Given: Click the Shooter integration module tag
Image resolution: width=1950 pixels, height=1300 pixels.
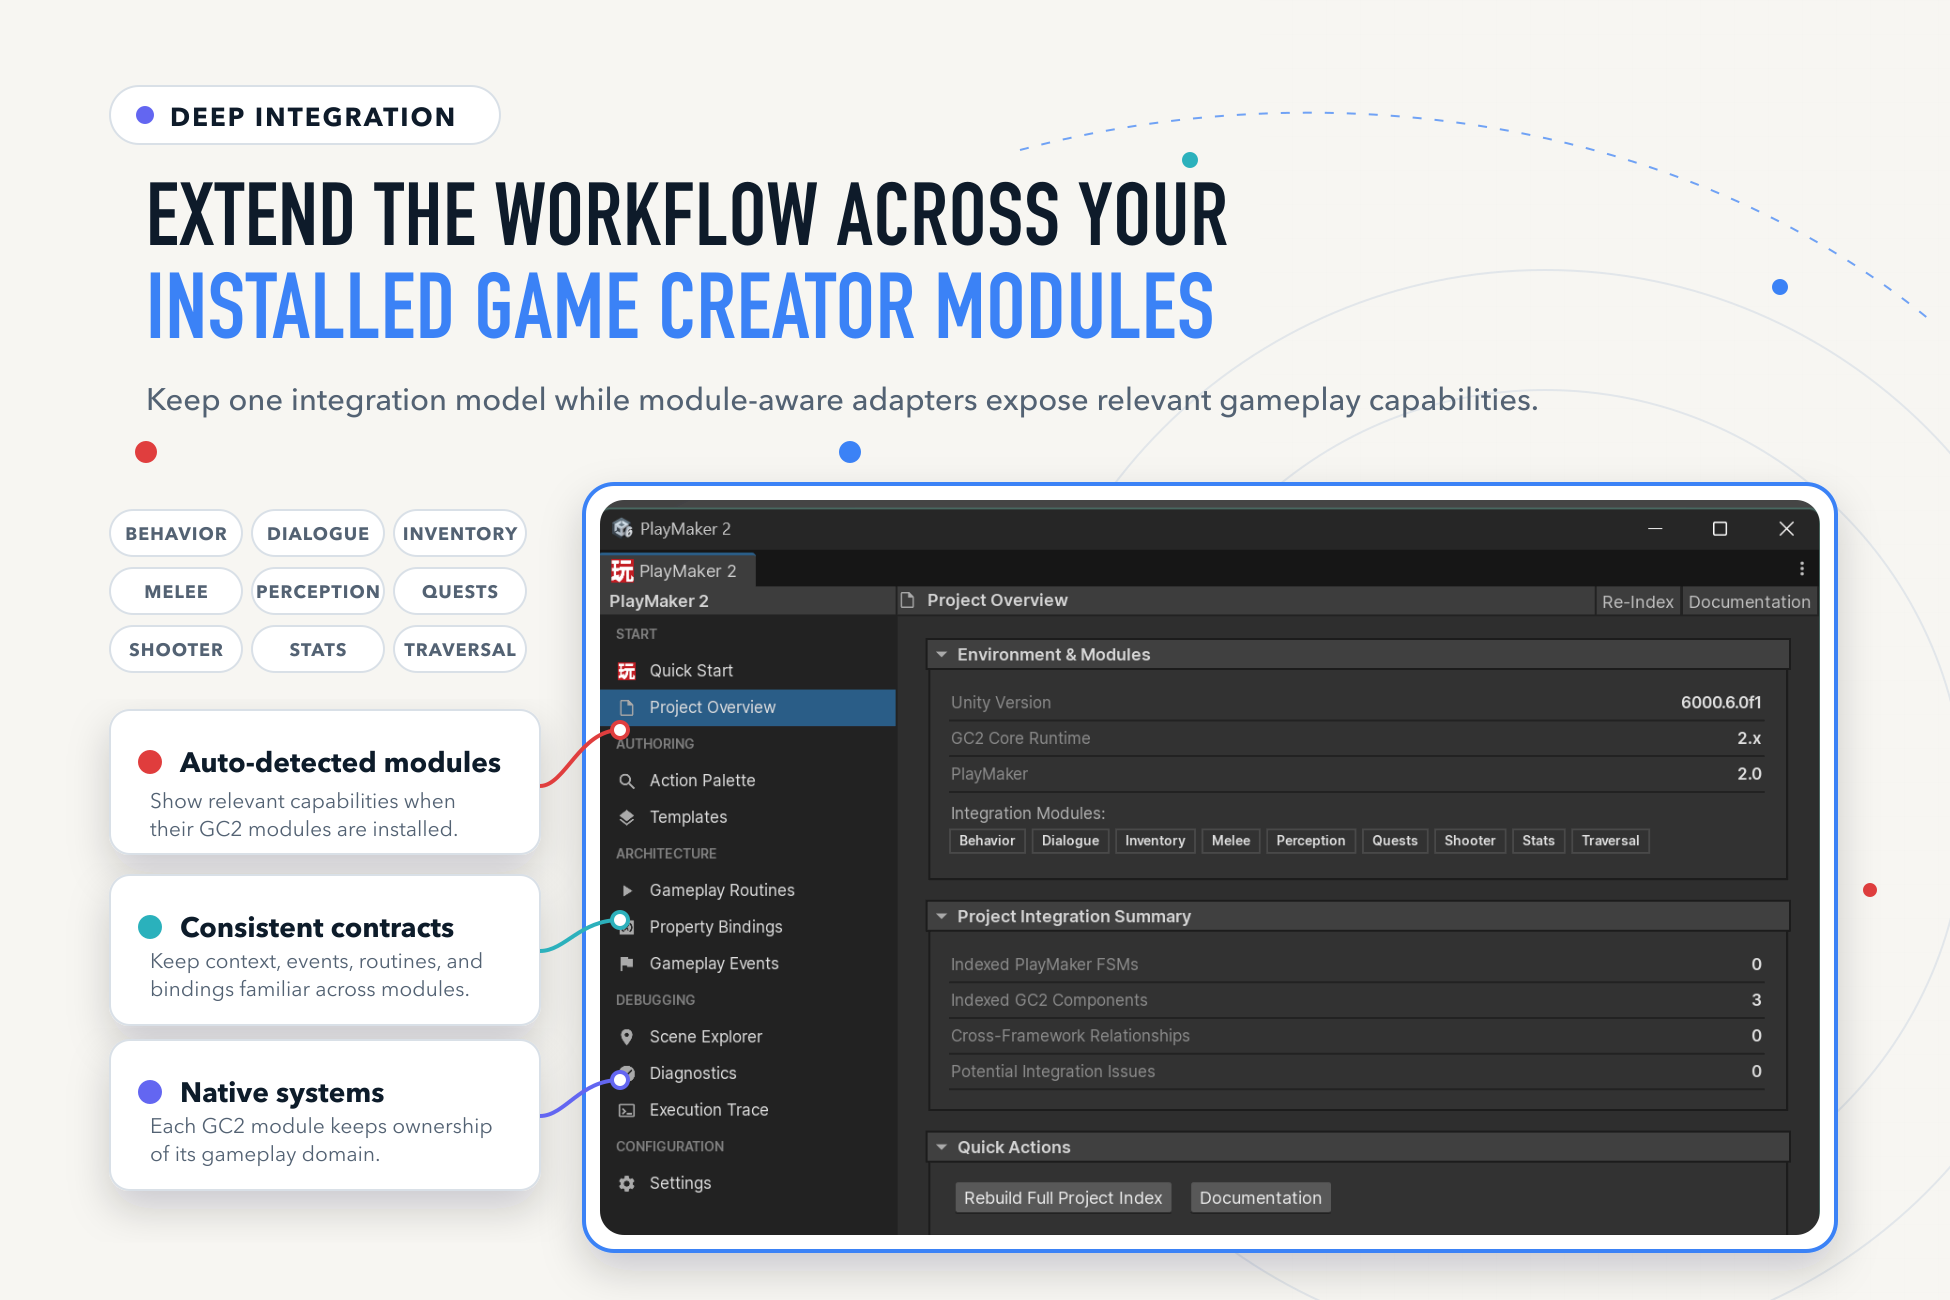Looking at the screenshot, I should point(1470,841).
